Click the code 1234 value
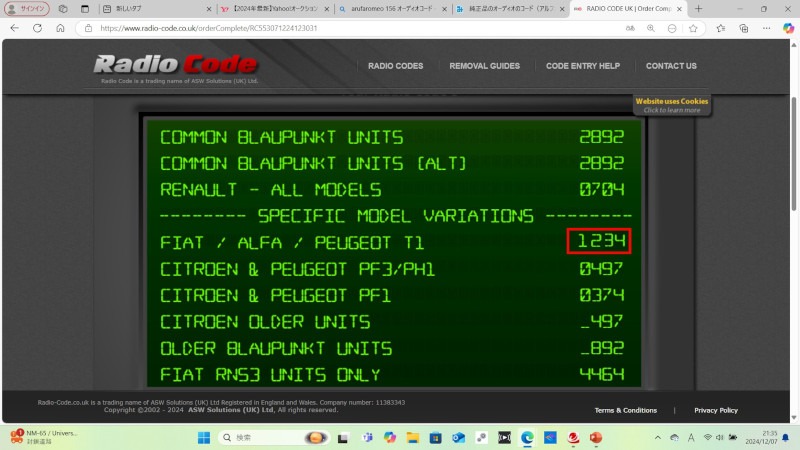The width and height of the screenshot is (800, 450). [x=601, y=241]
